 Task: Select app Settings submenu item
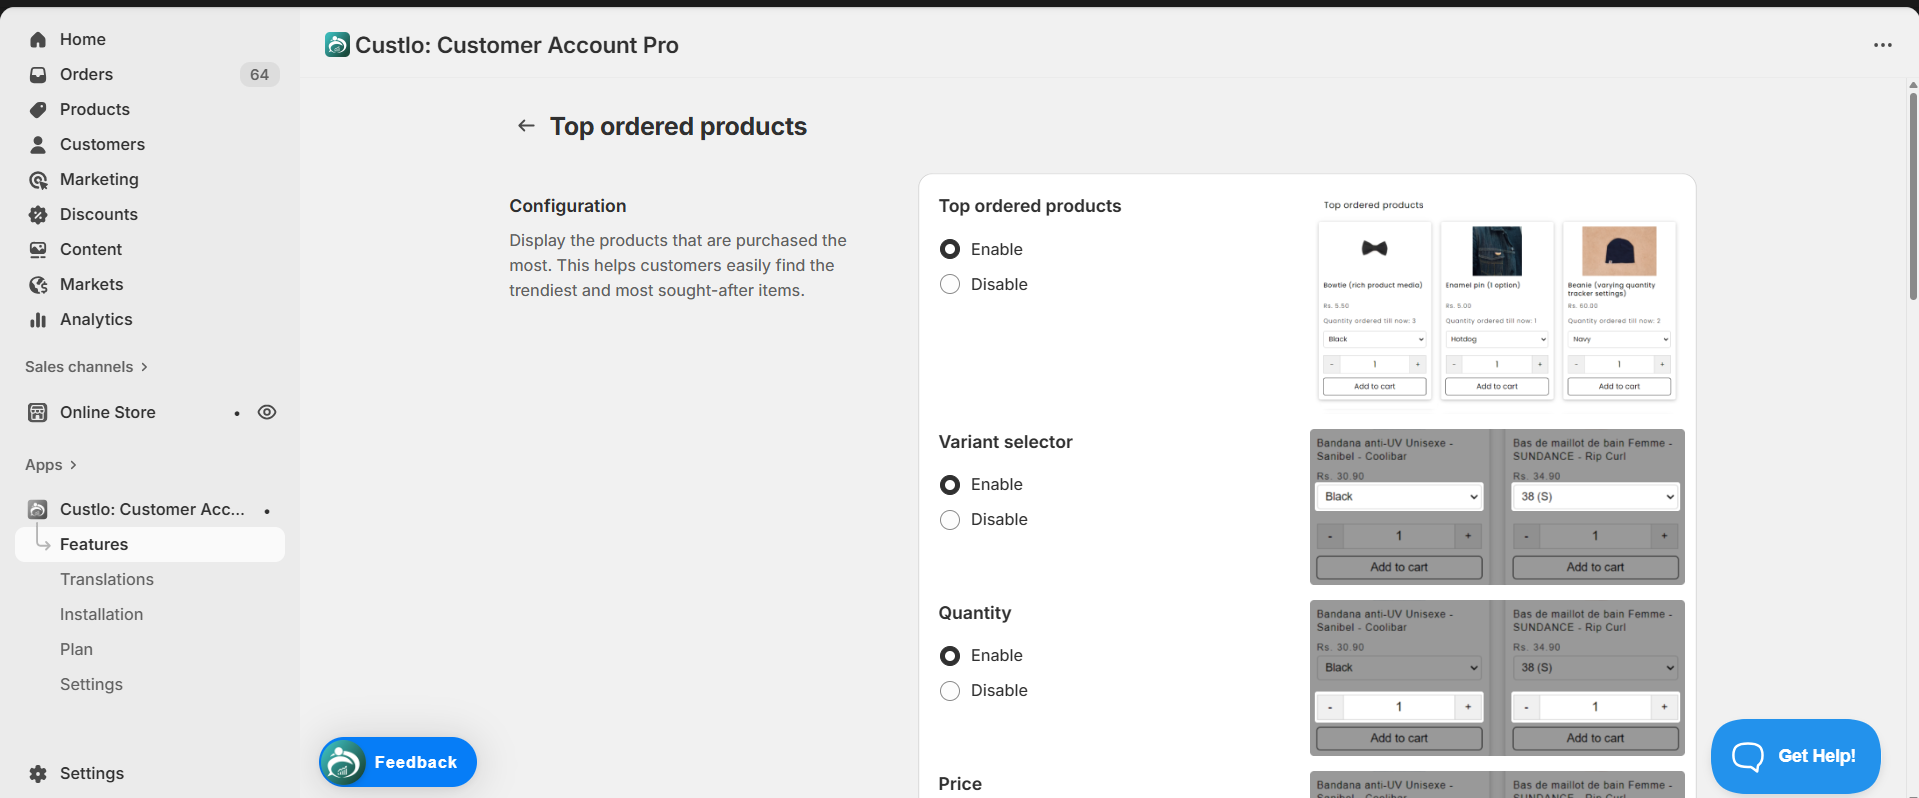91,684
